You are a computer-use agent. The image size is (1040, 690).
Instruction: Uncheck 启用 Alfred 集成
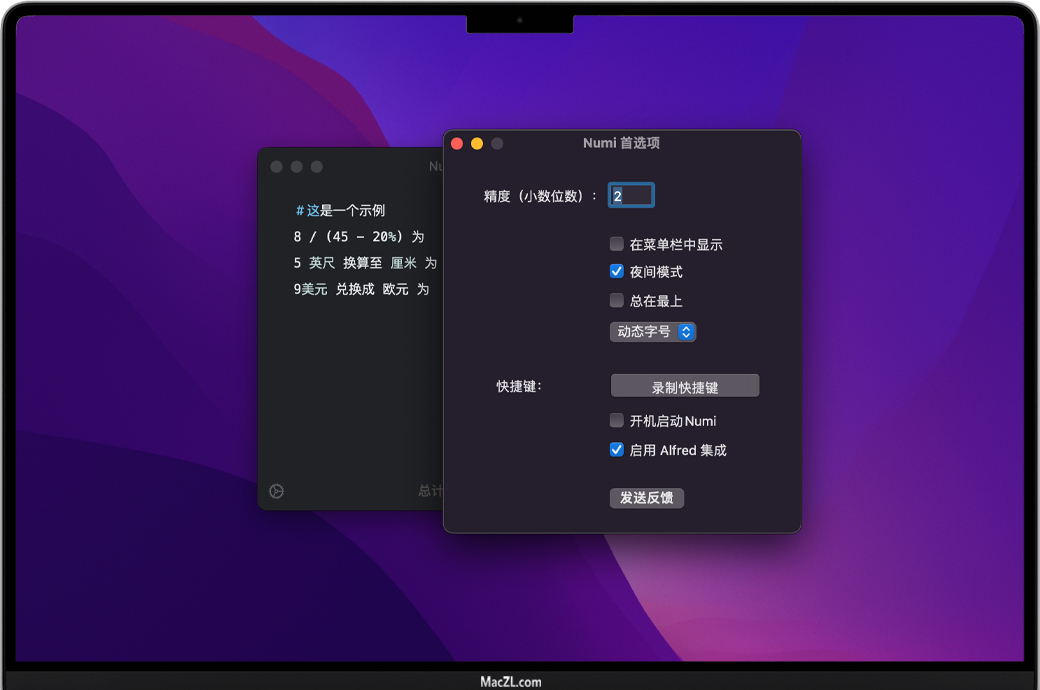pos(617,450)
